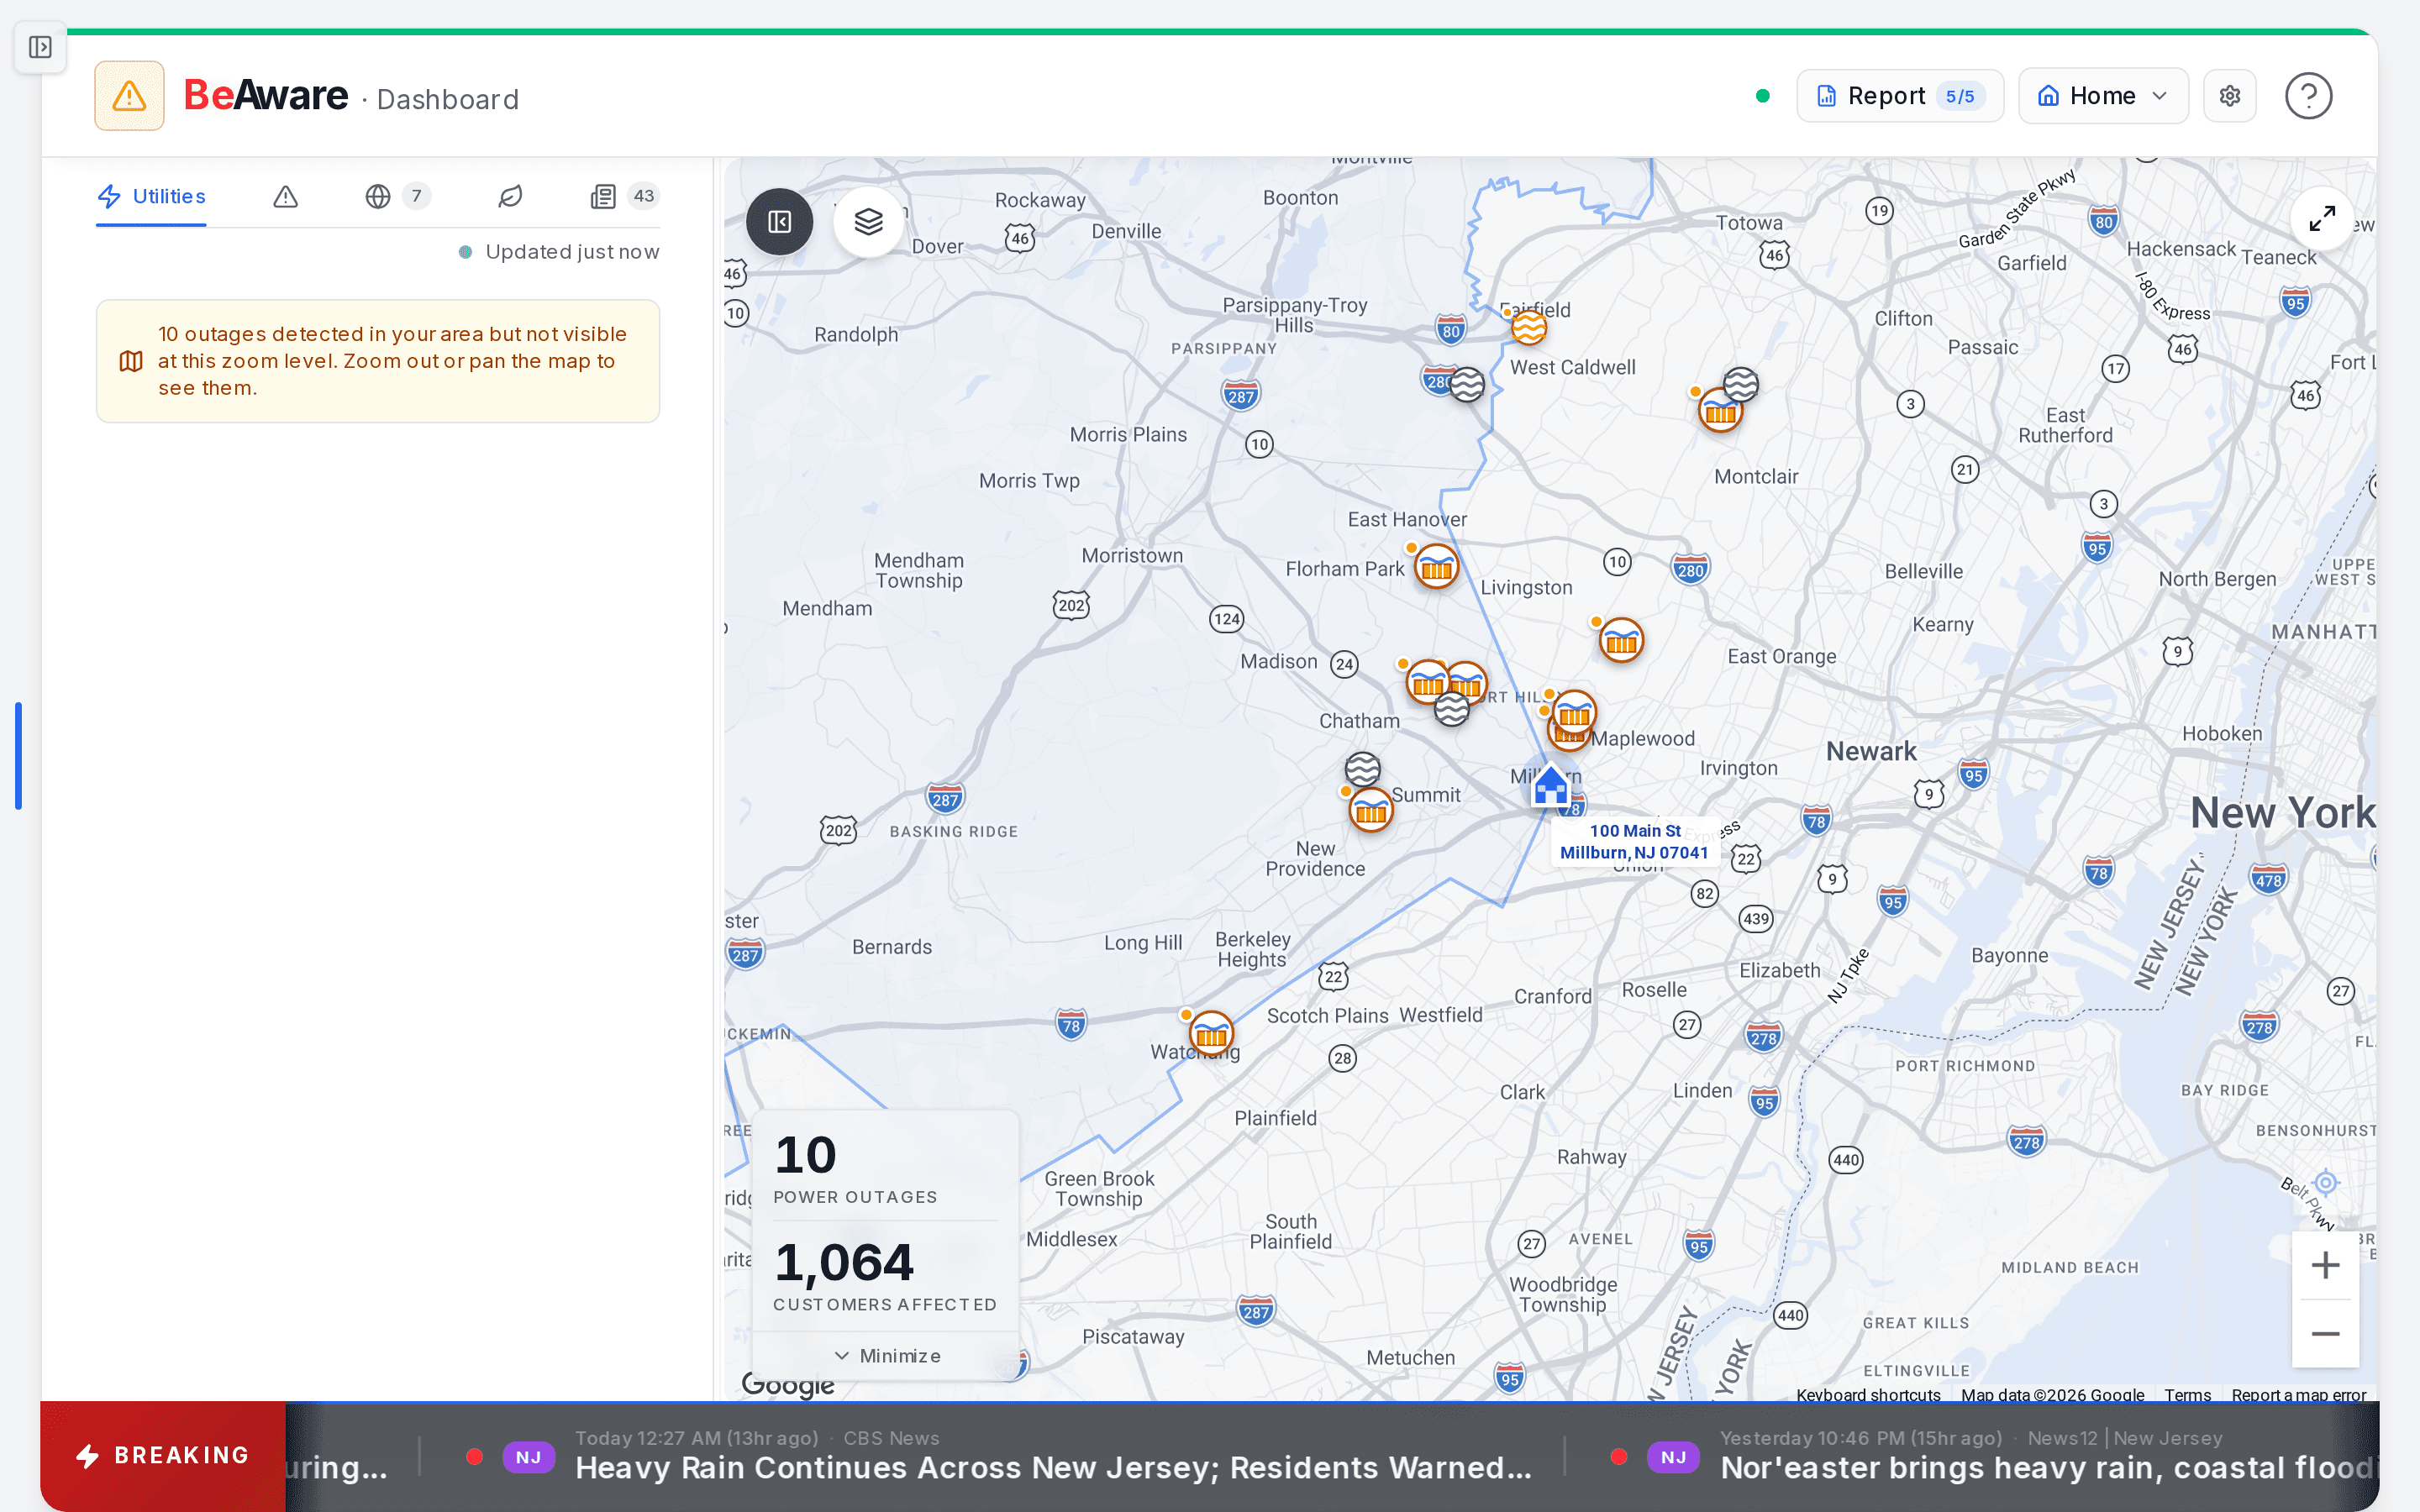Click the BREAKING news banner label

coord(163,1456)
